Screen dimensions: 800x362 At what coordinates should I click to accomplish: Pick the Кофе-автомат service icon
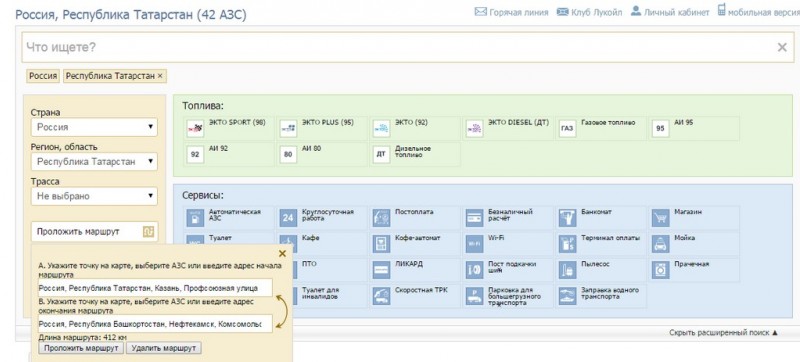click(381, 244)
